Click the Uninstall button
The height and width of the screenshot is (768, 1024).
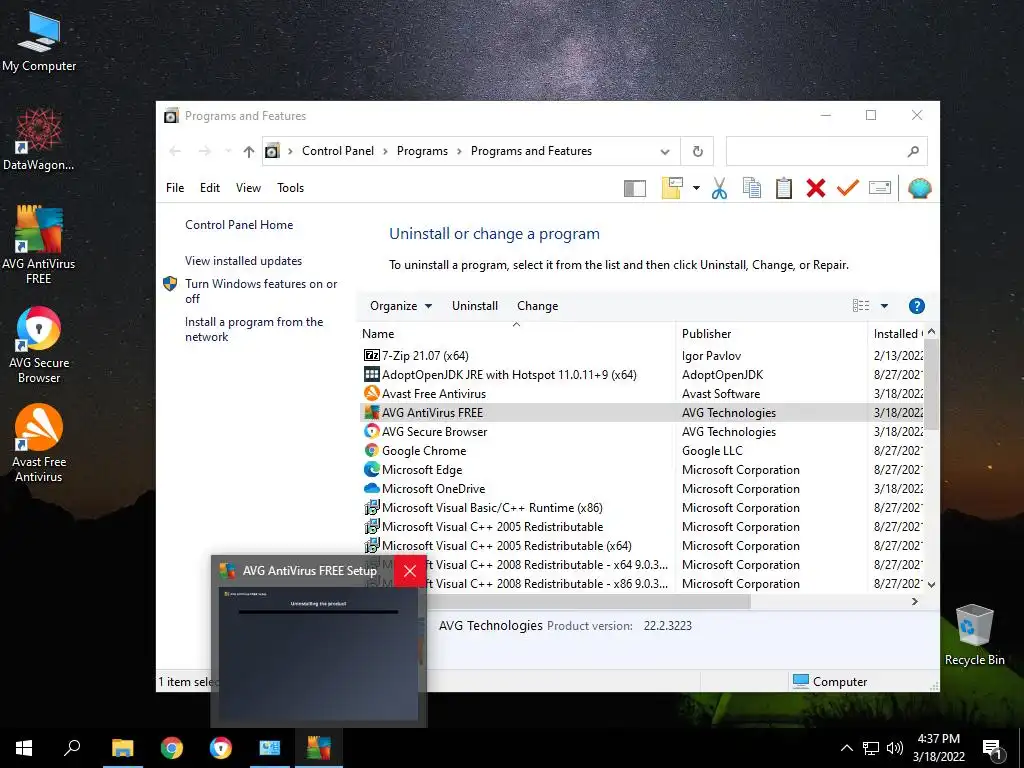click(x=475, y=306)
